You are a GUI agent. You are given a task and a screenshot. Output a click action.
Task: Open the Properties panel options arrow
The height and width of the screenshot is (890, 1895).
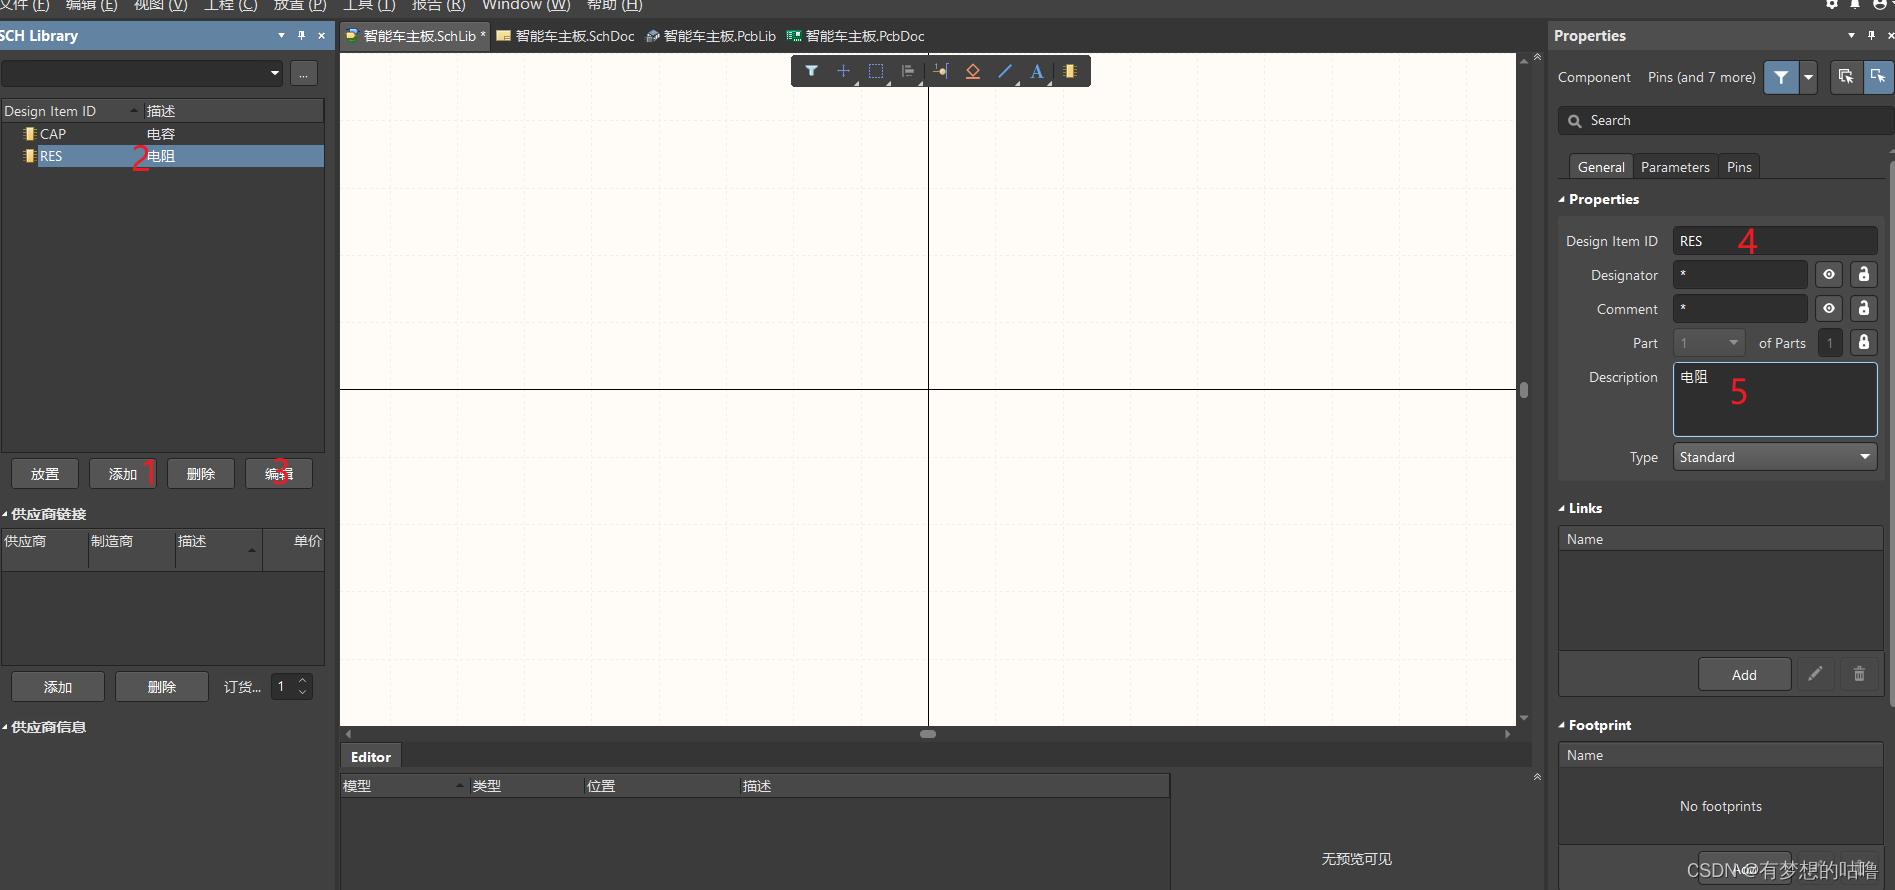1851,35
